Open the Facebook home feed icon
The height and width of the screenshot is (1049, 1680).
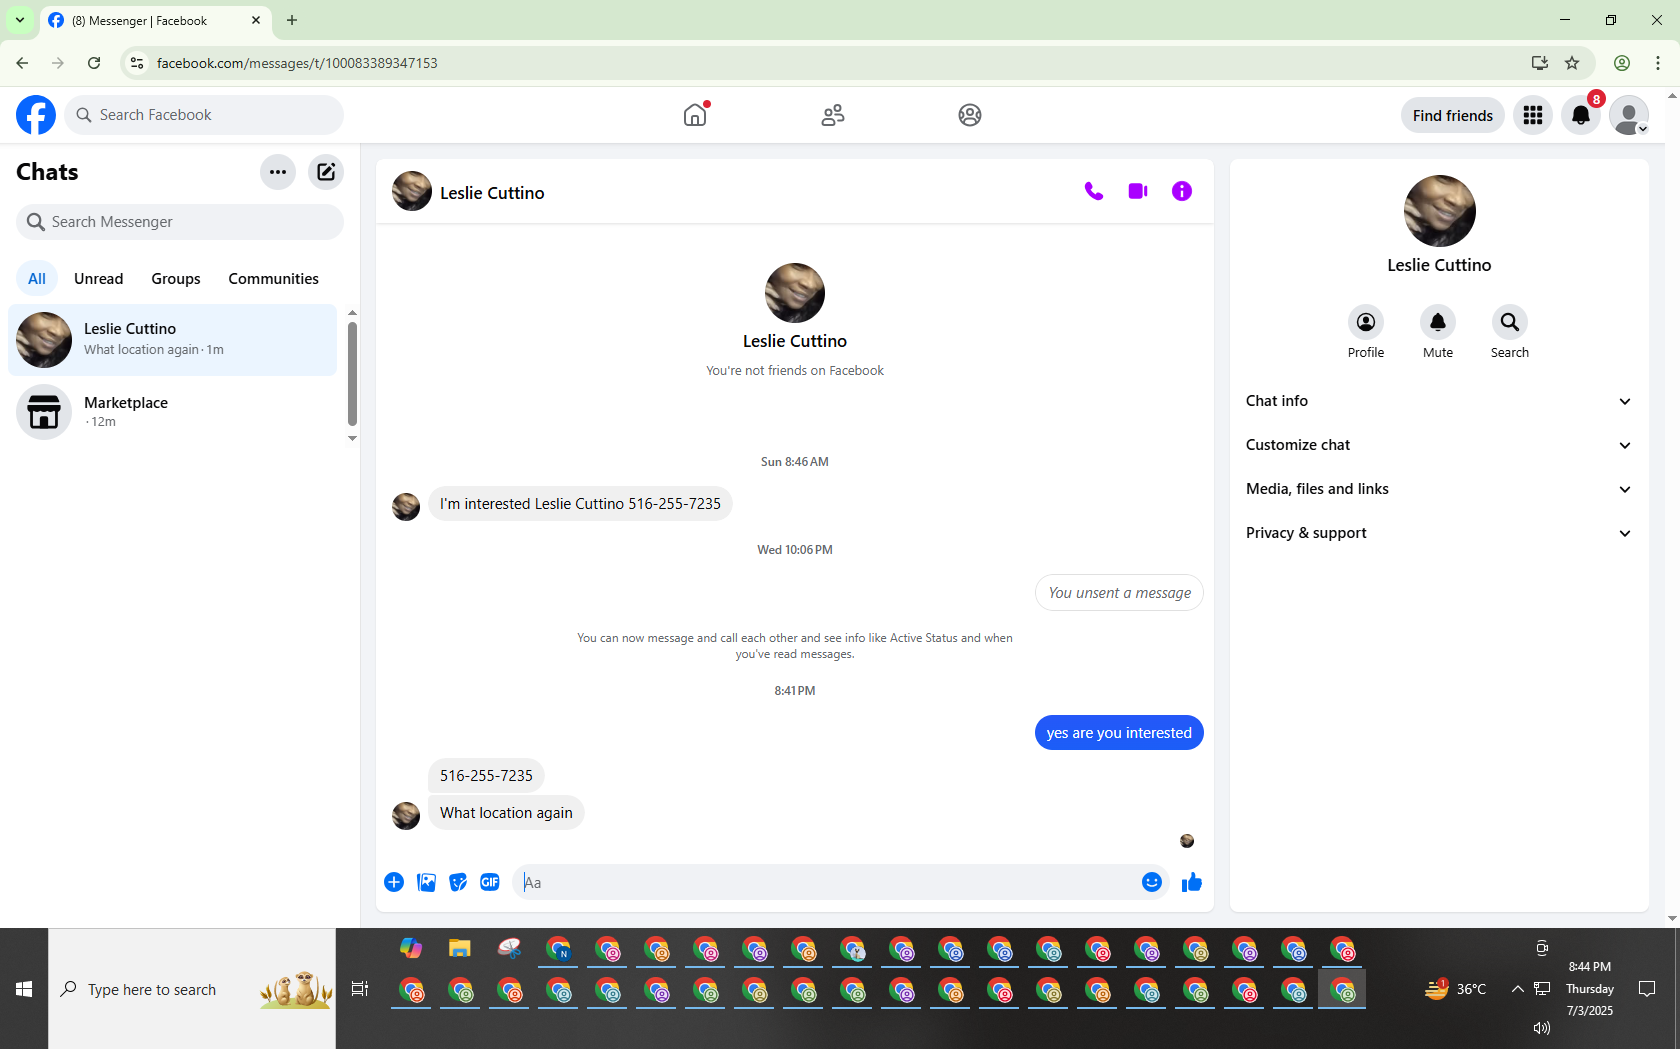pos(695,115)
